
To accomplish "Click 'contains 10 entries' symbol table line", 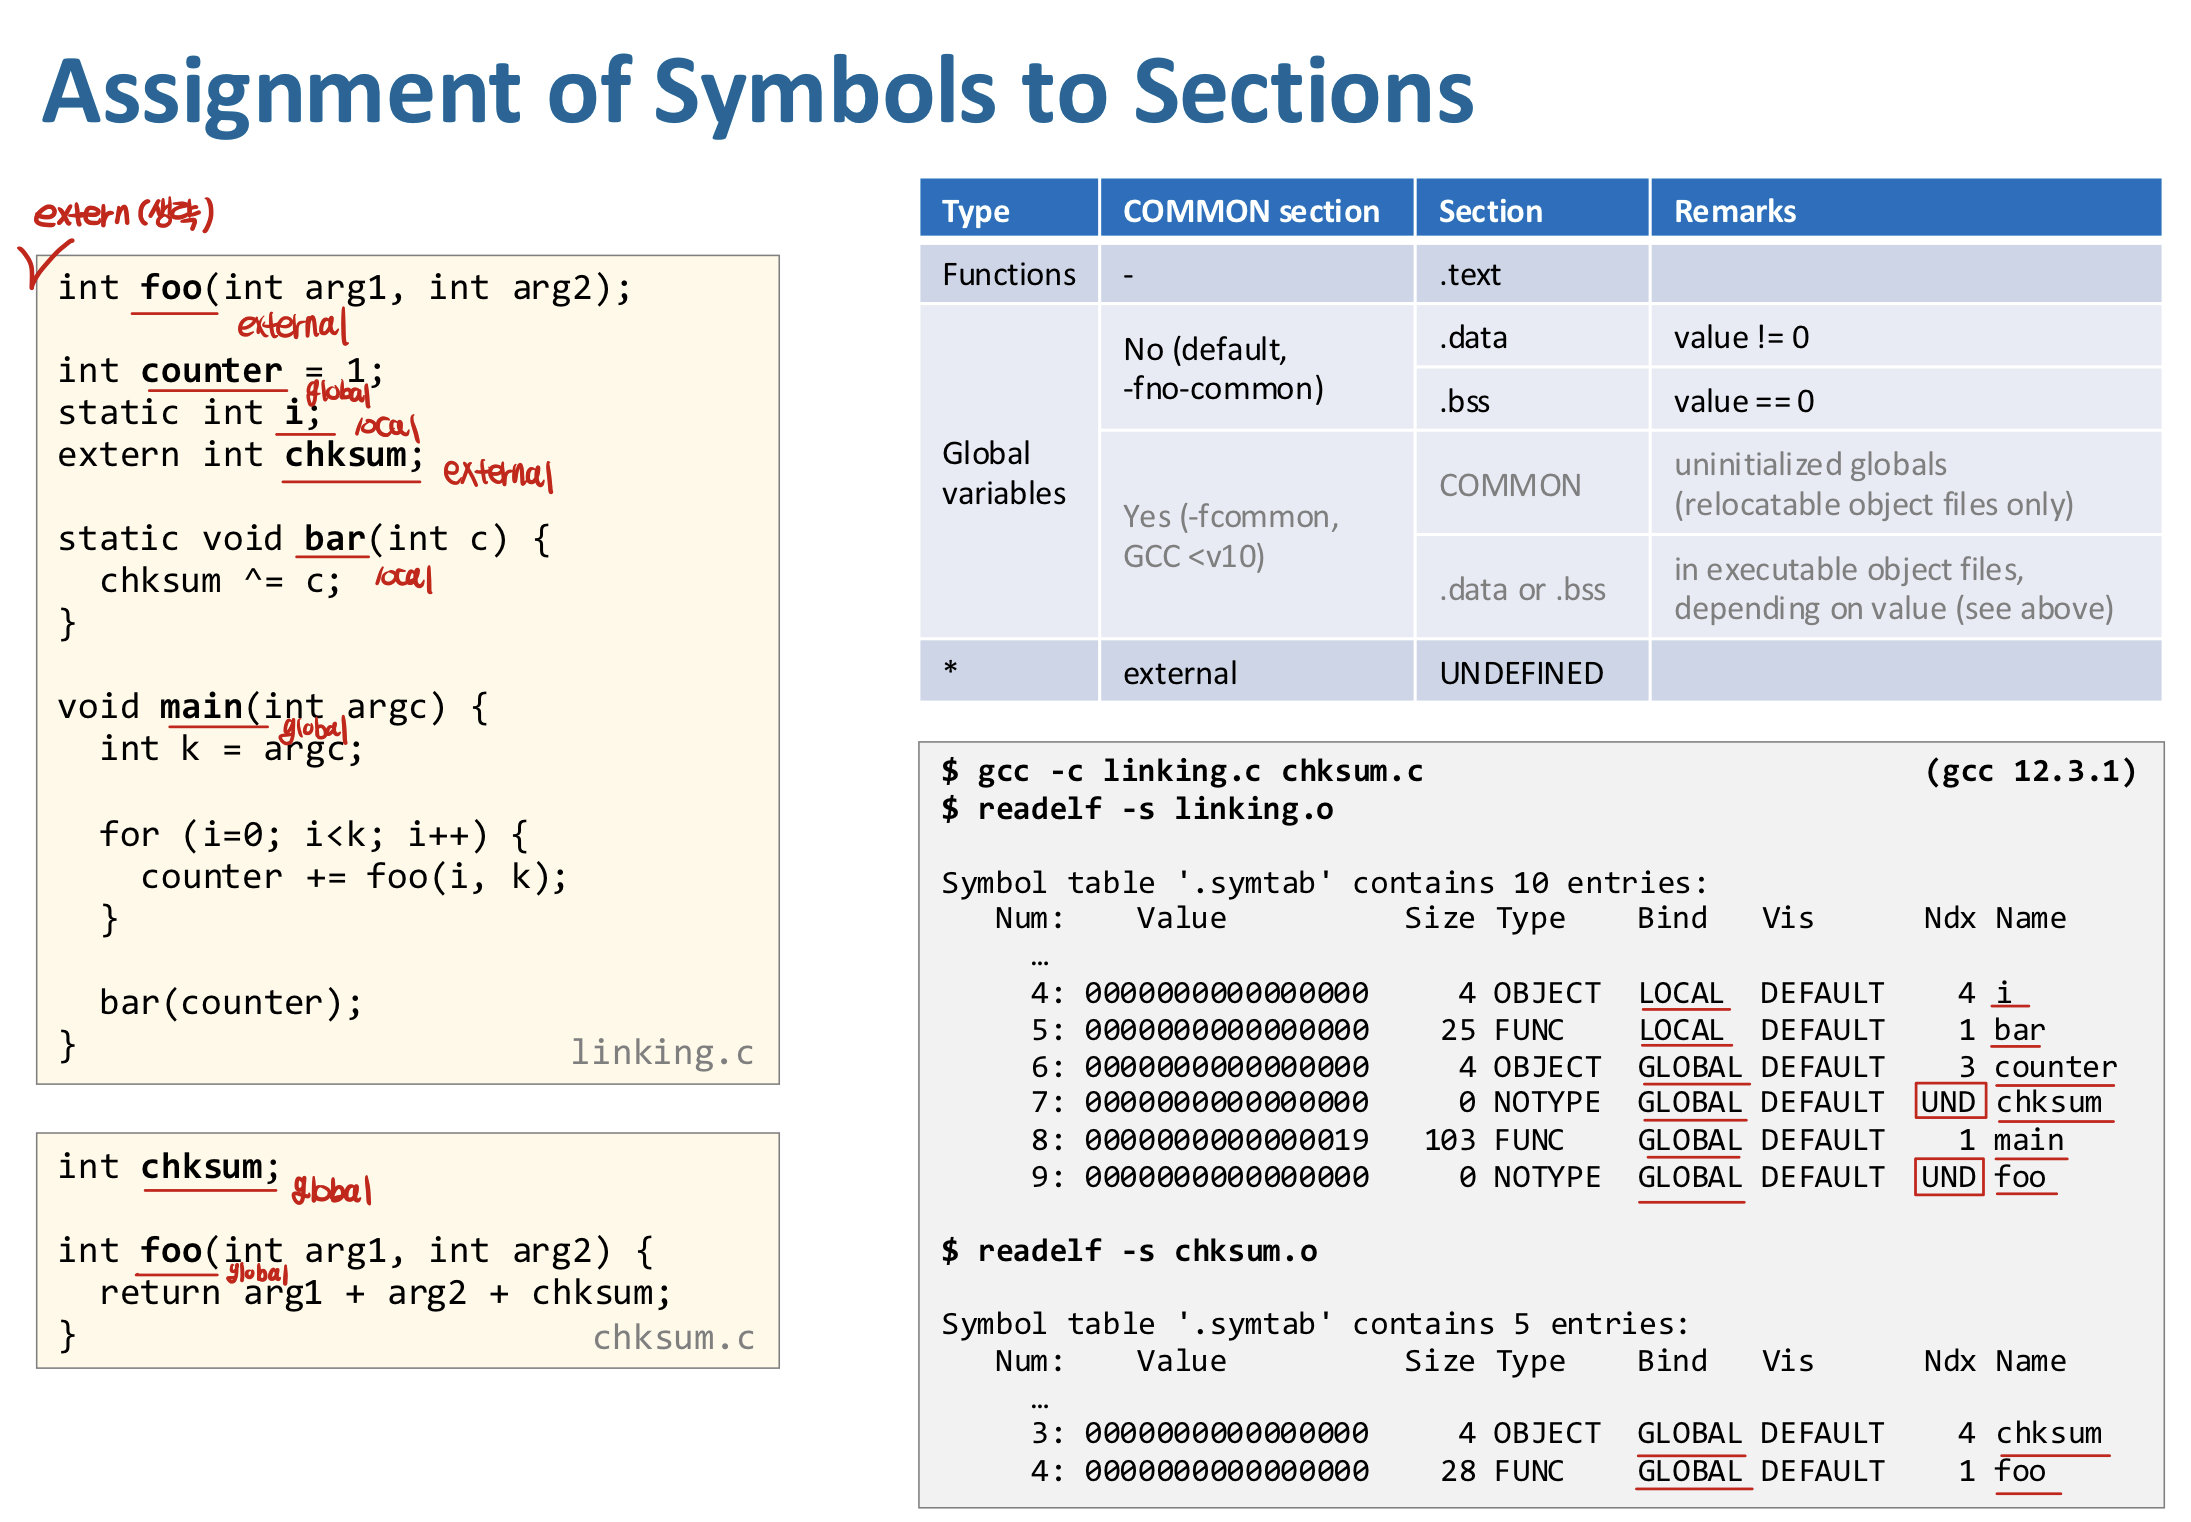I will [1323, 883].
